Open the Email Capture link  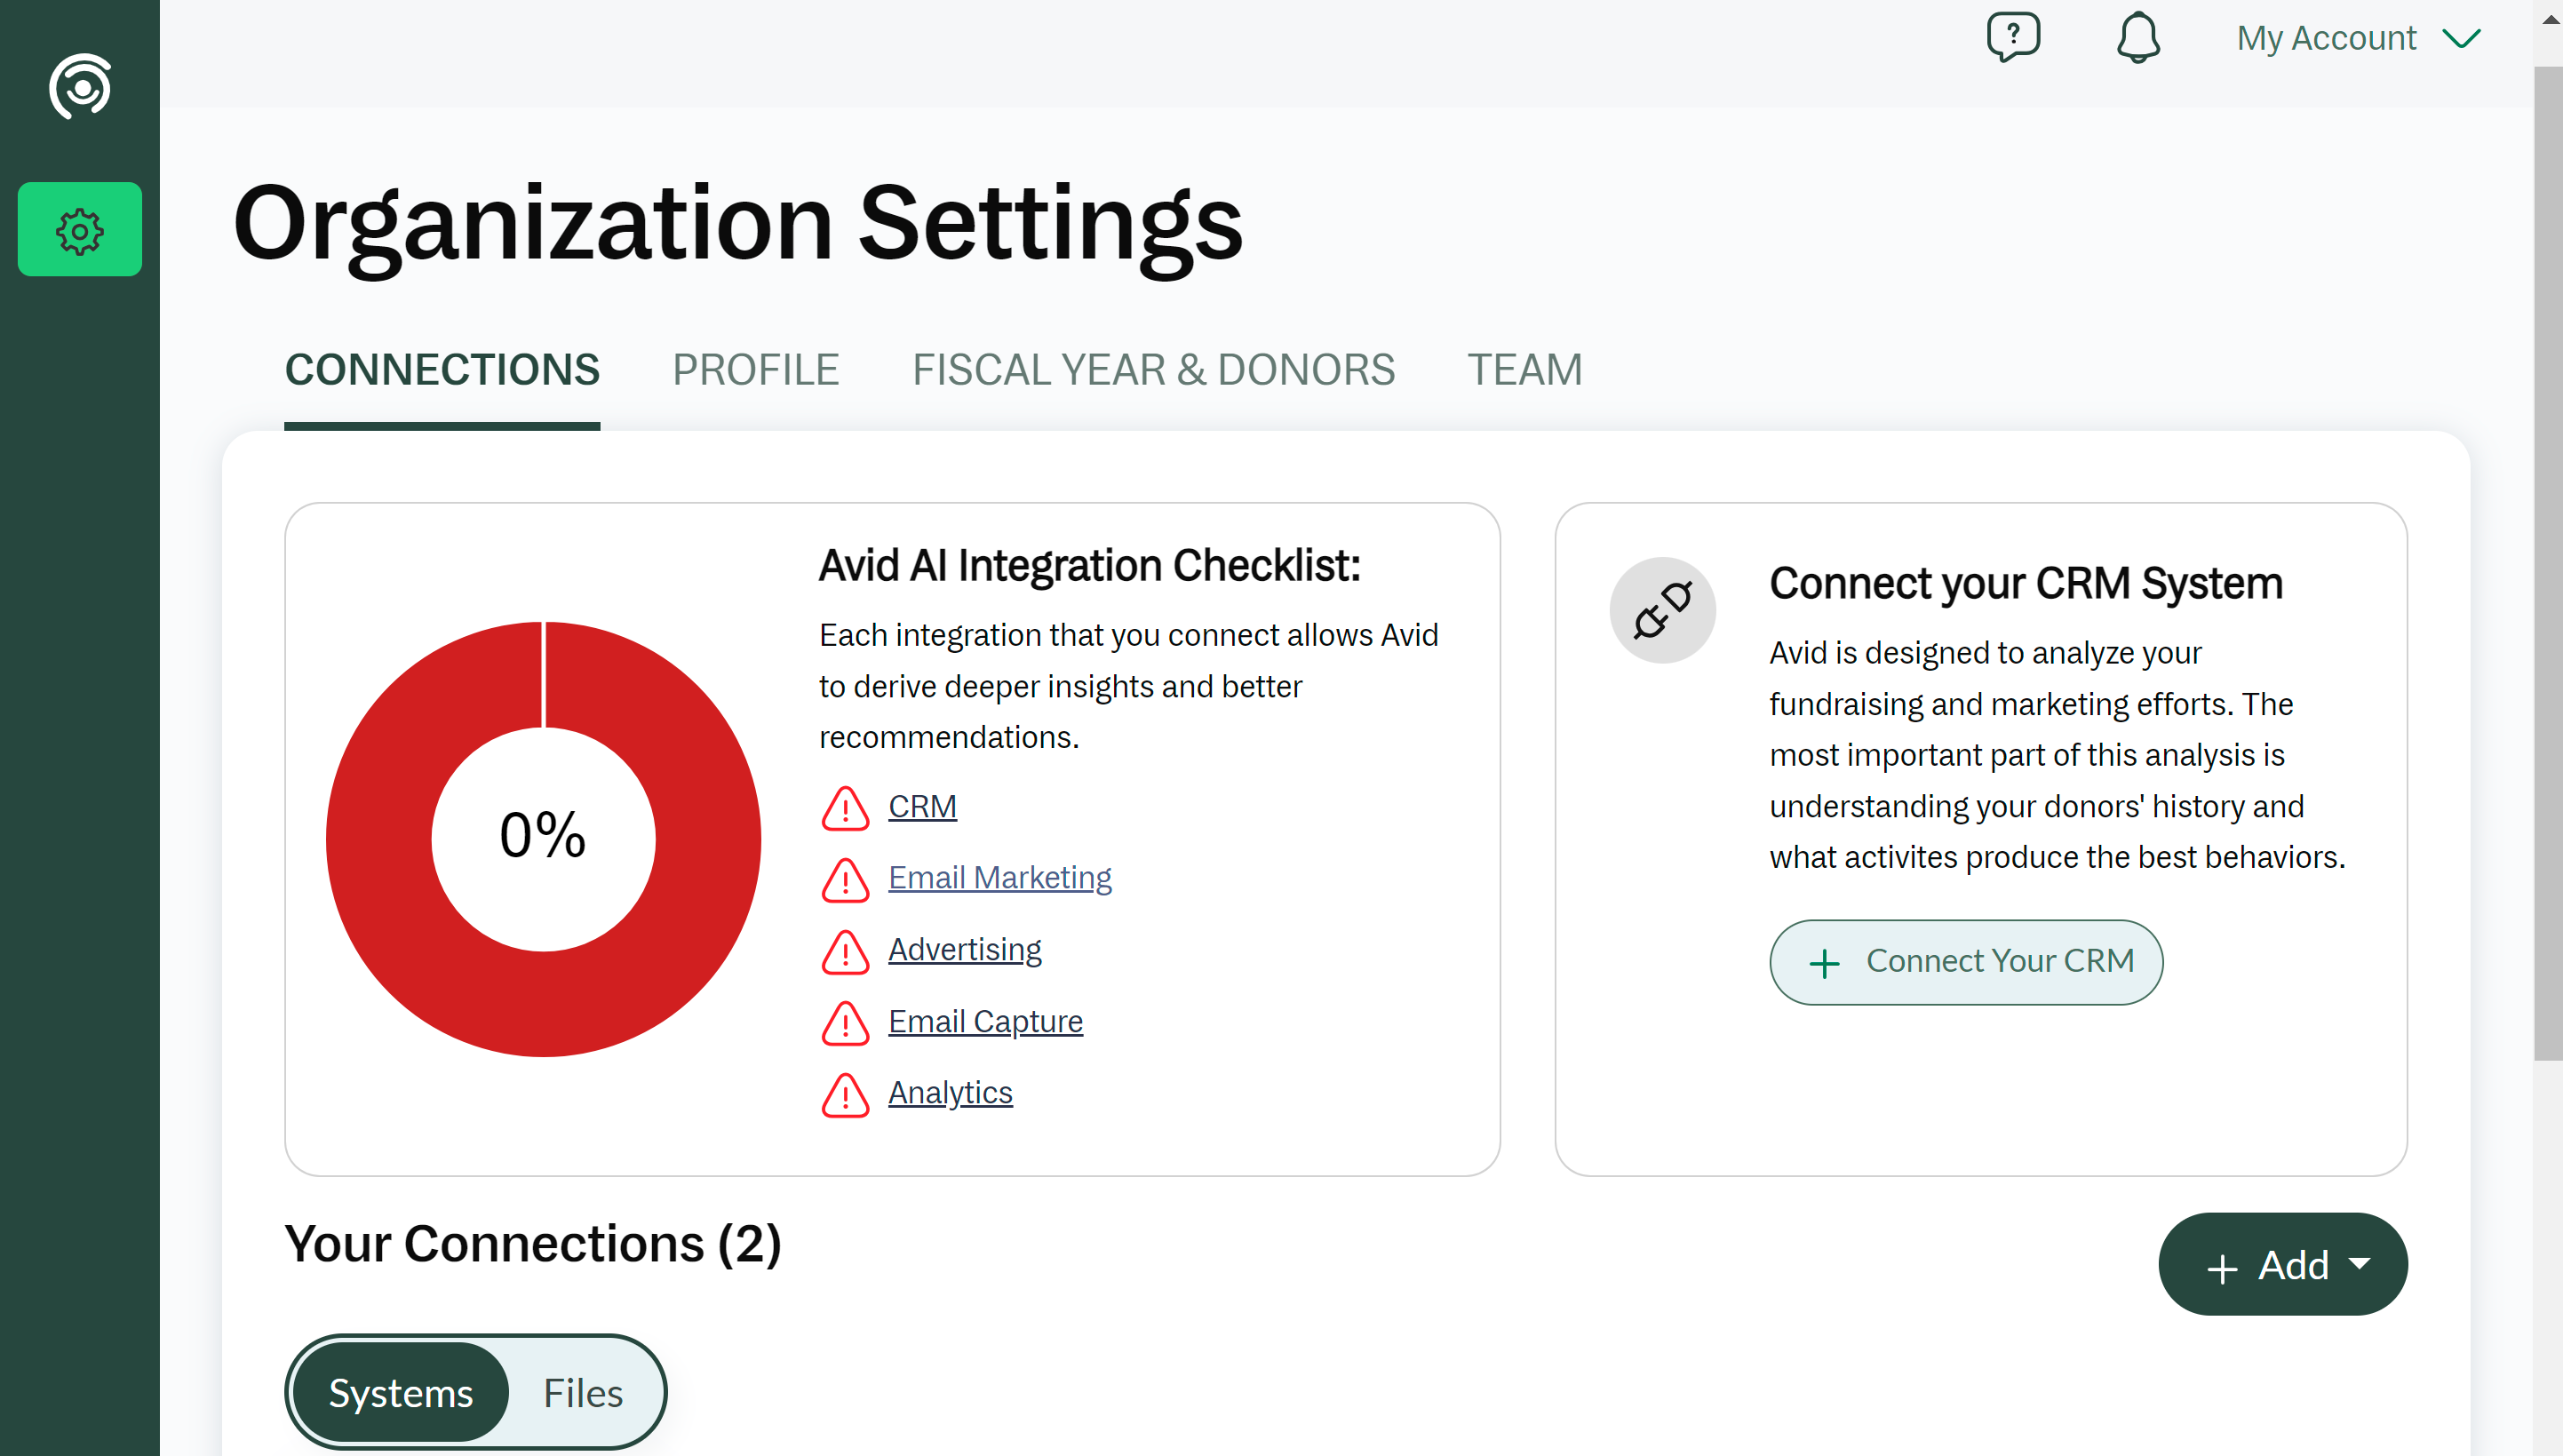pyautogui.click(x=985, y=1022)
